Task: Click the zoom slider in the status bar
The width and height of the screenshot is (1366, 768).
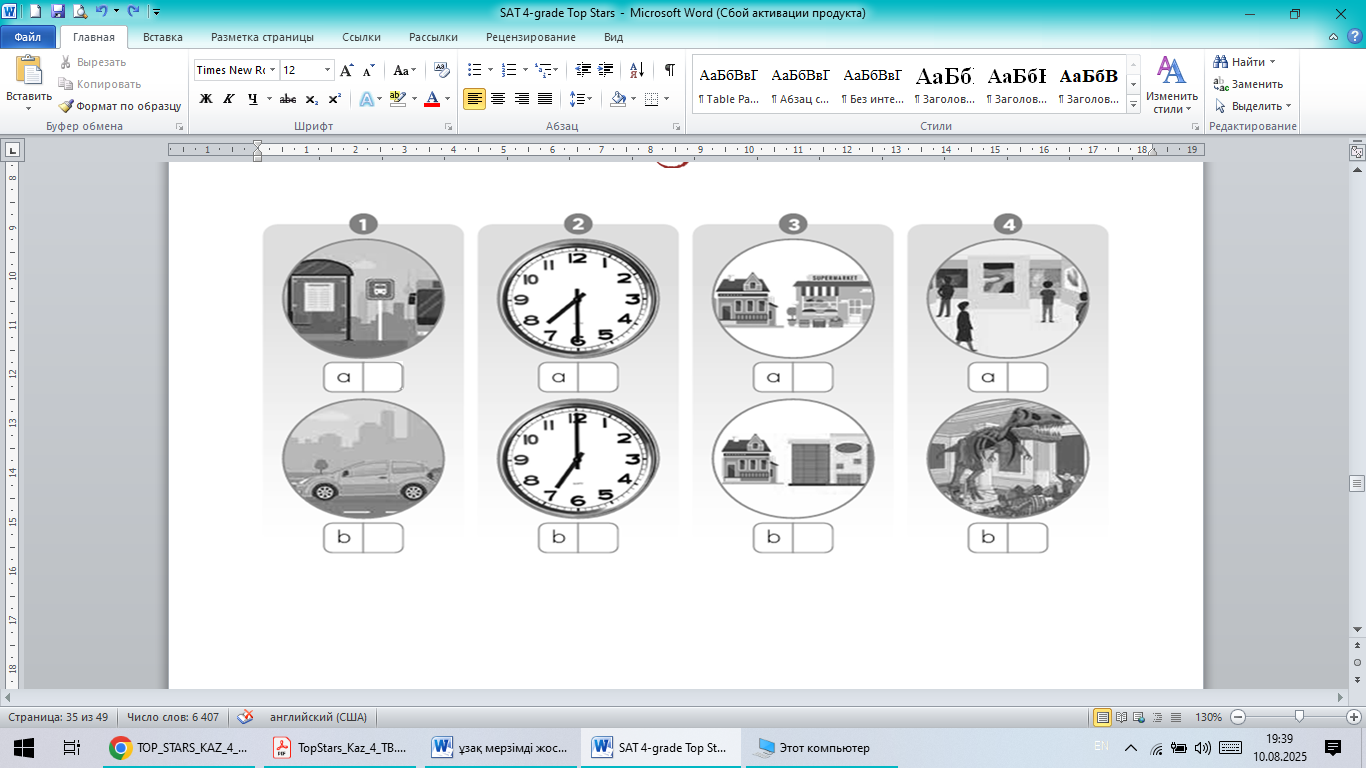Action: point(1298,717)
